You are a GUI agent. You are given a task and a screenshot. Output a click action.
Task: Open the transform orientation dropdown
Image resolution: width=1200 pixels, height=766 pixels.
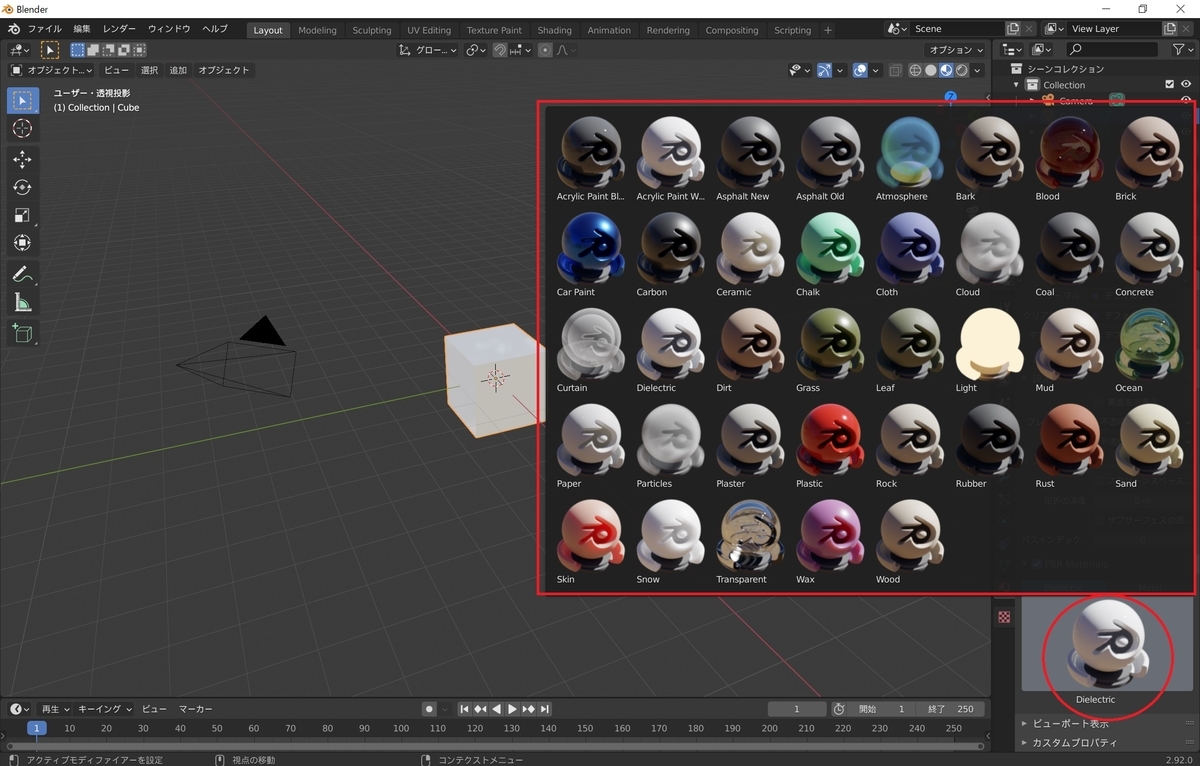[428, 50]
